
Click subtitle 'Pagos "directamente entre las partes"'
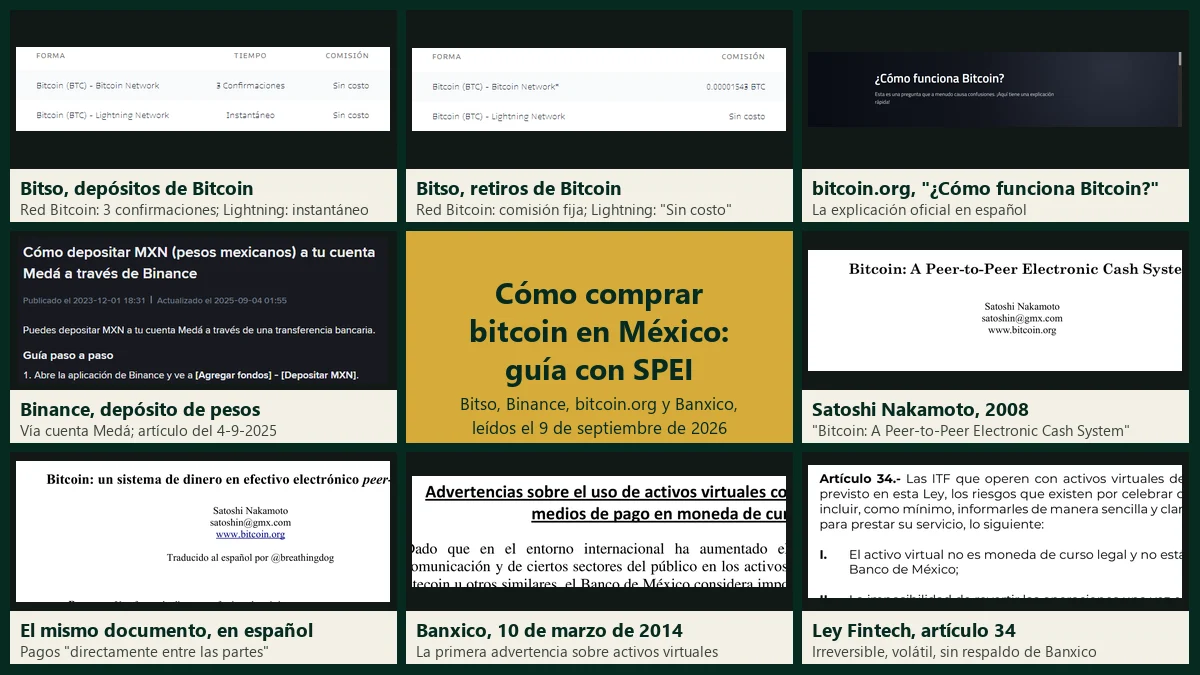tap(144, 652)
